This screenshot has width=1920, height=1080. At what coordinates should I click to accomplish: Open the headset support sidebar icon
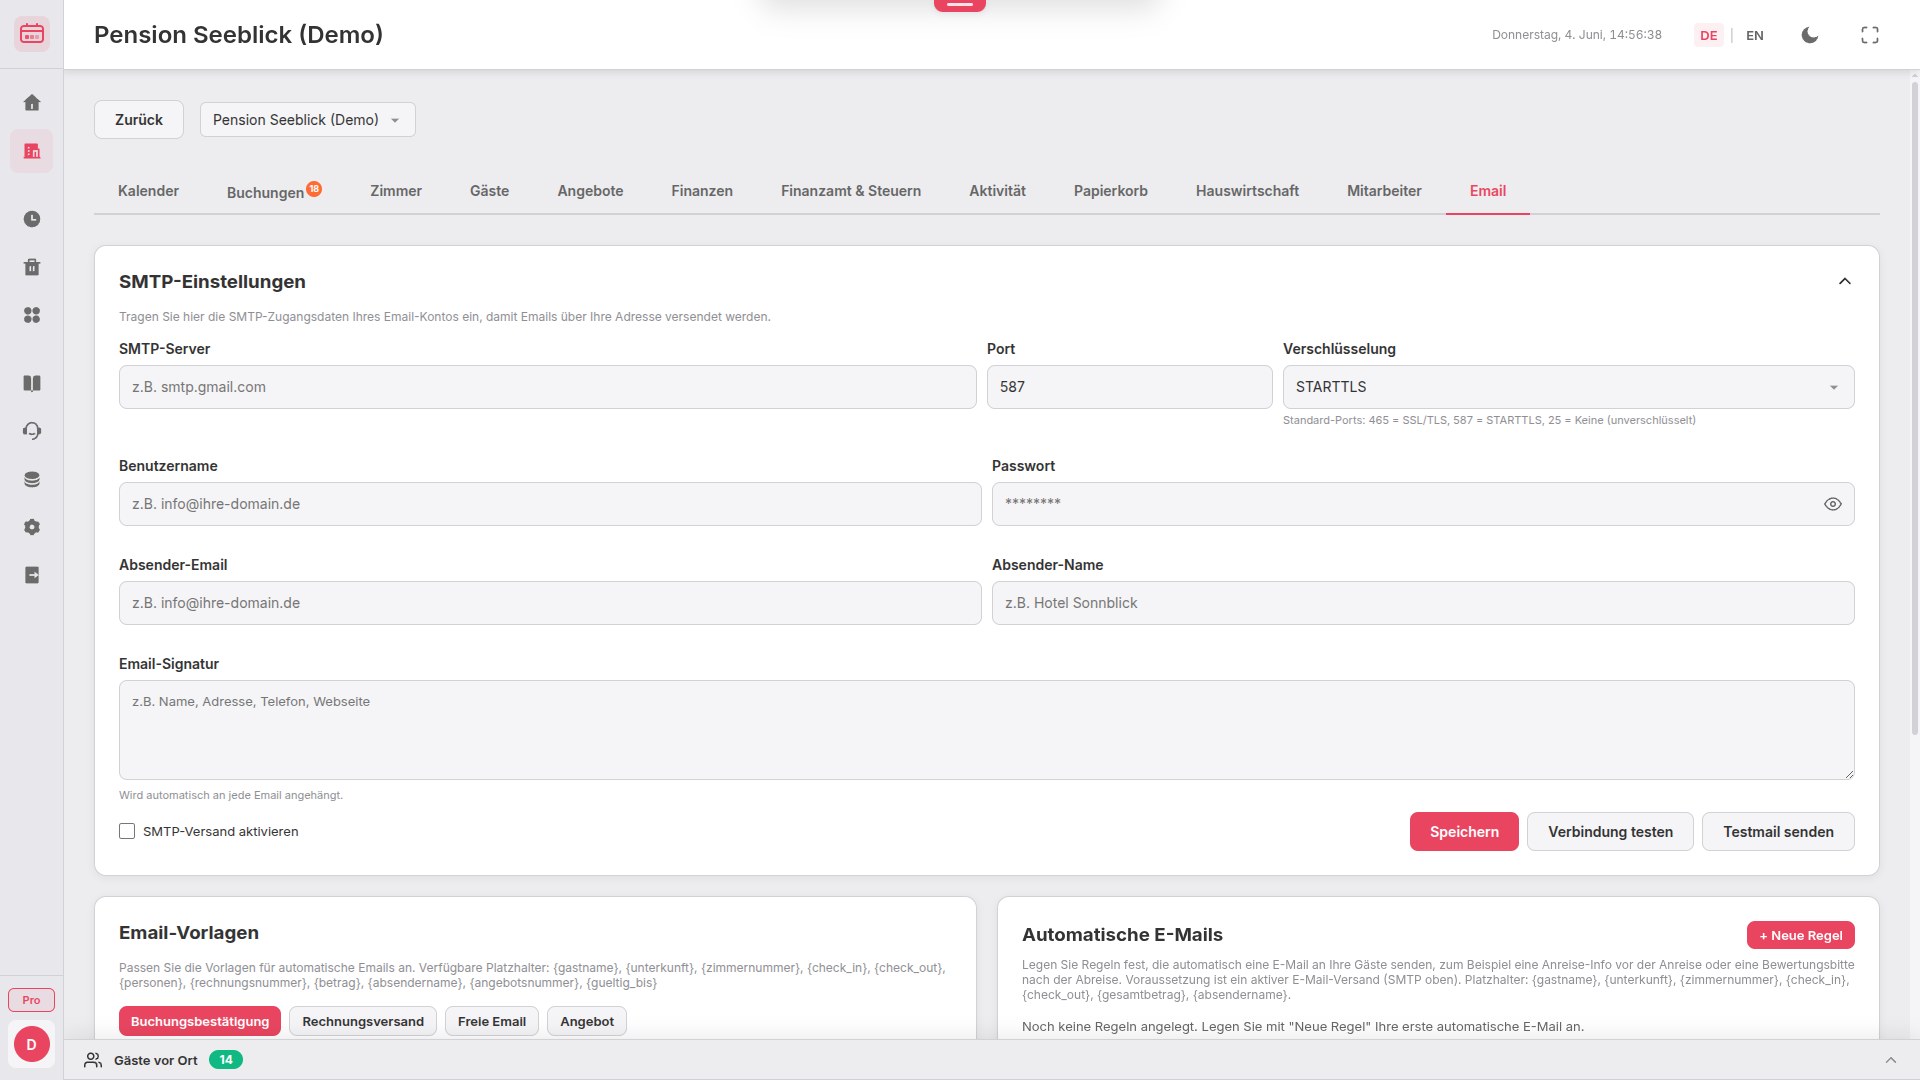tap(32, 431)
